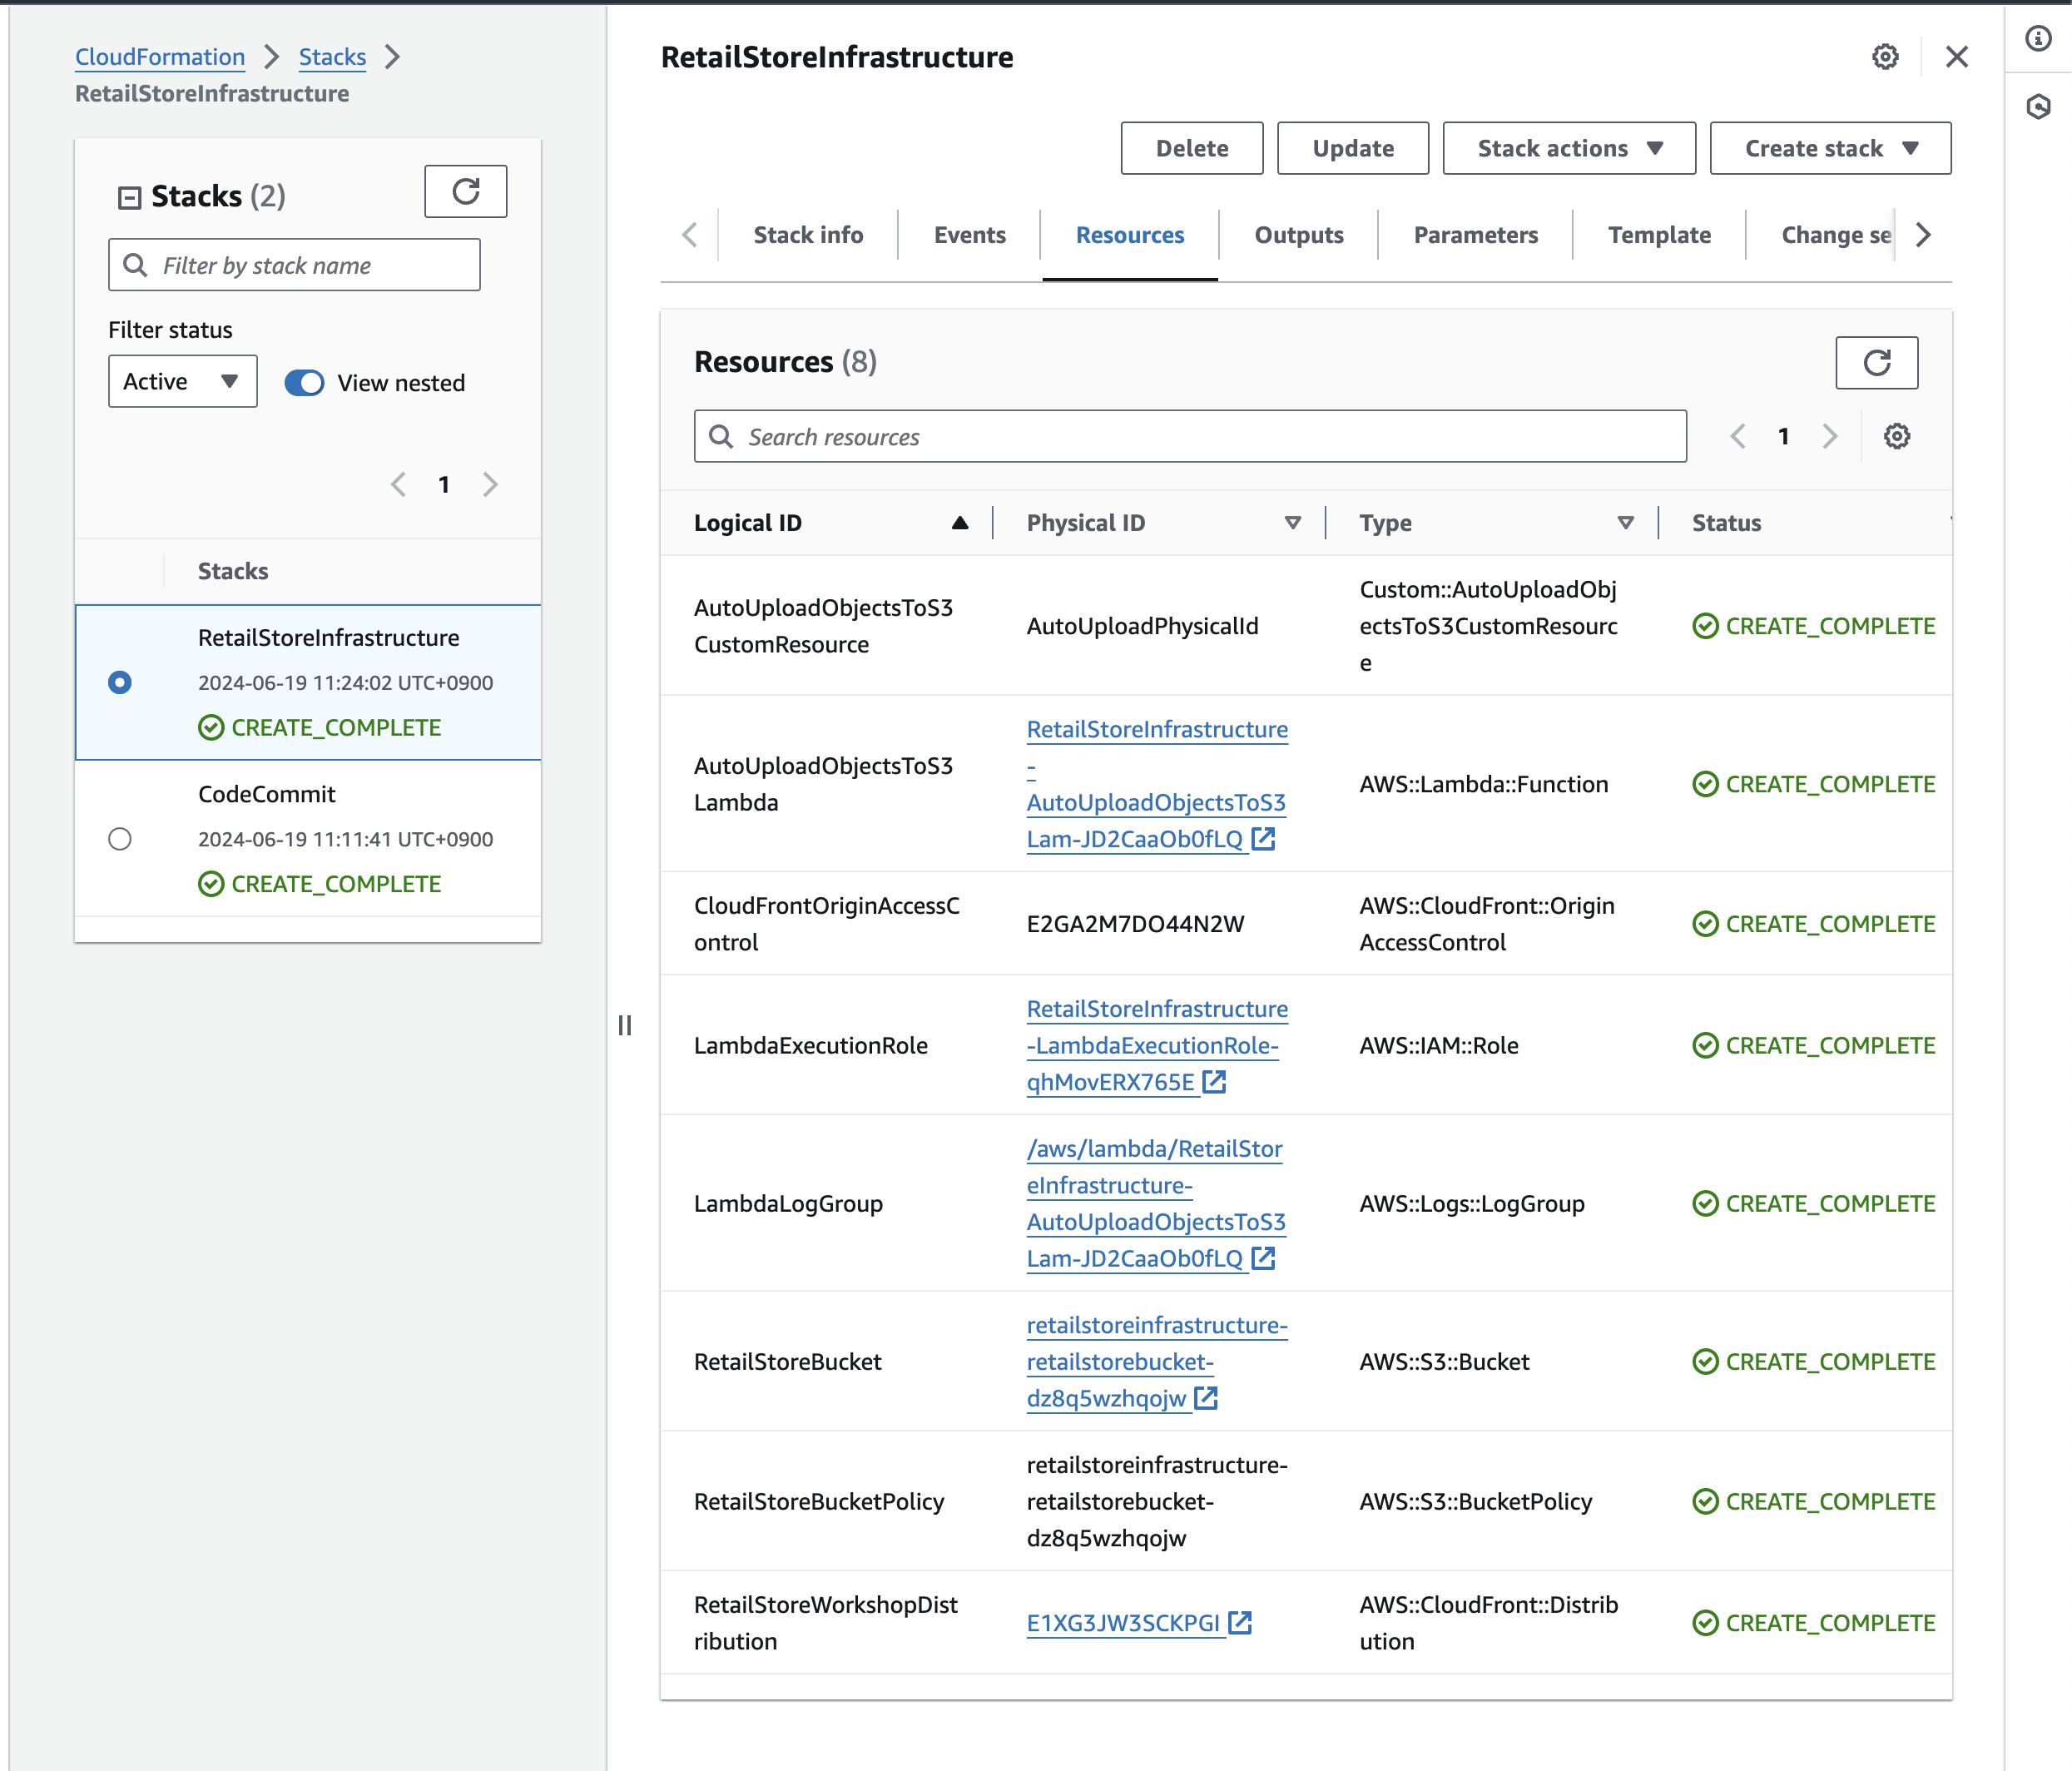Open stack detail settings gear icon

(1884, 57)
